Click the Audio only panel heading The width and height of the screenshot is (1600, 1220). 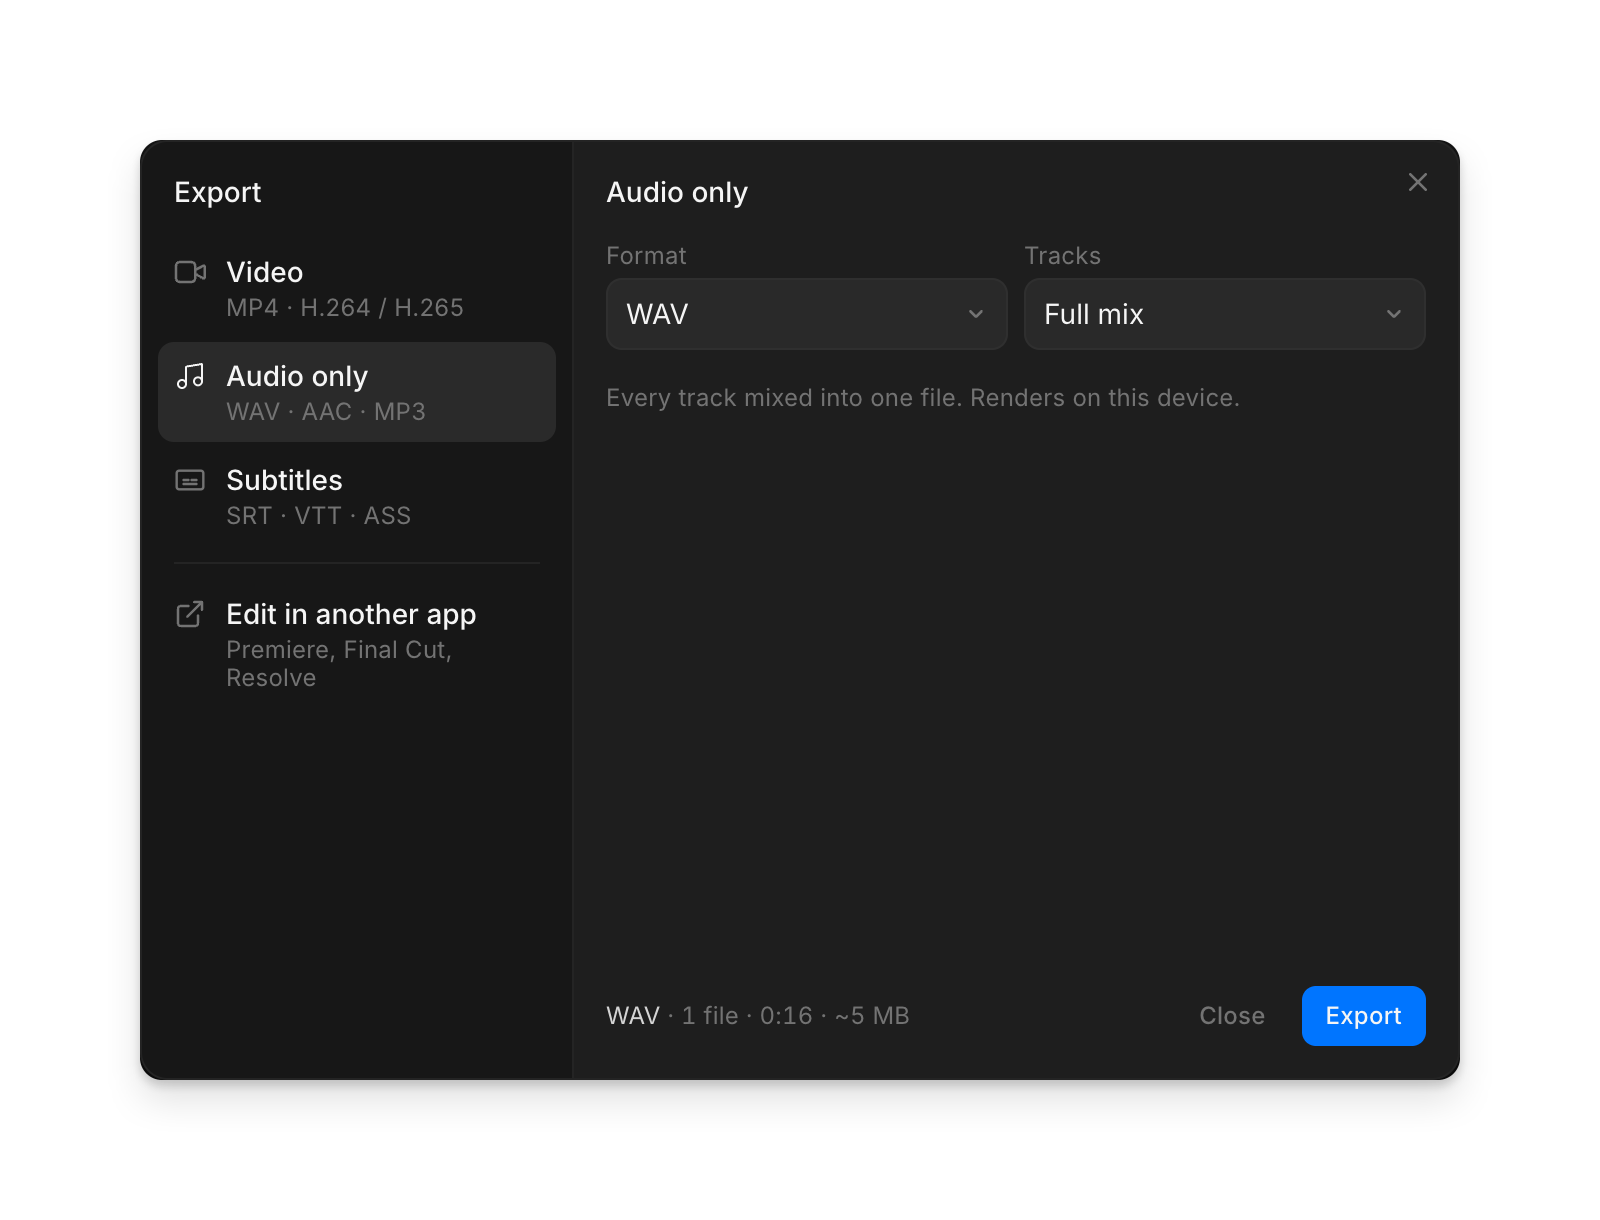pyautogui.click(x=677, y=192)
